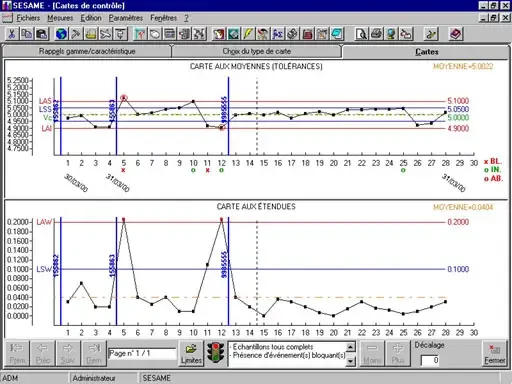This screenshot has width=512, height=384.
Task: Click the hammer tool icon
Action: click(76, 34)
